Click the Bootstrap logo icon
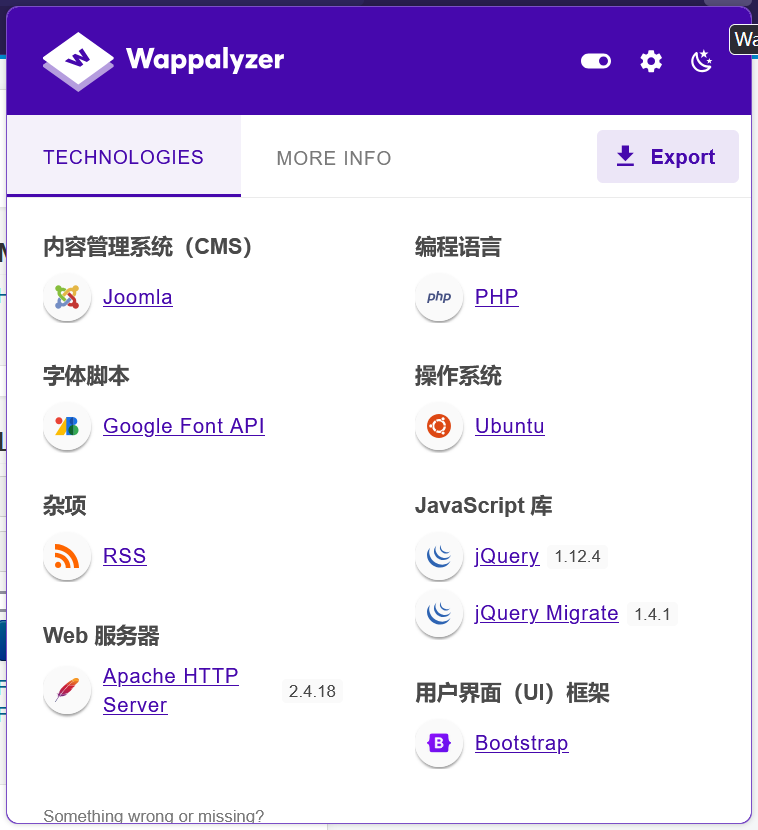The height and width of the screenshot is (830, 758). [439, 743]
